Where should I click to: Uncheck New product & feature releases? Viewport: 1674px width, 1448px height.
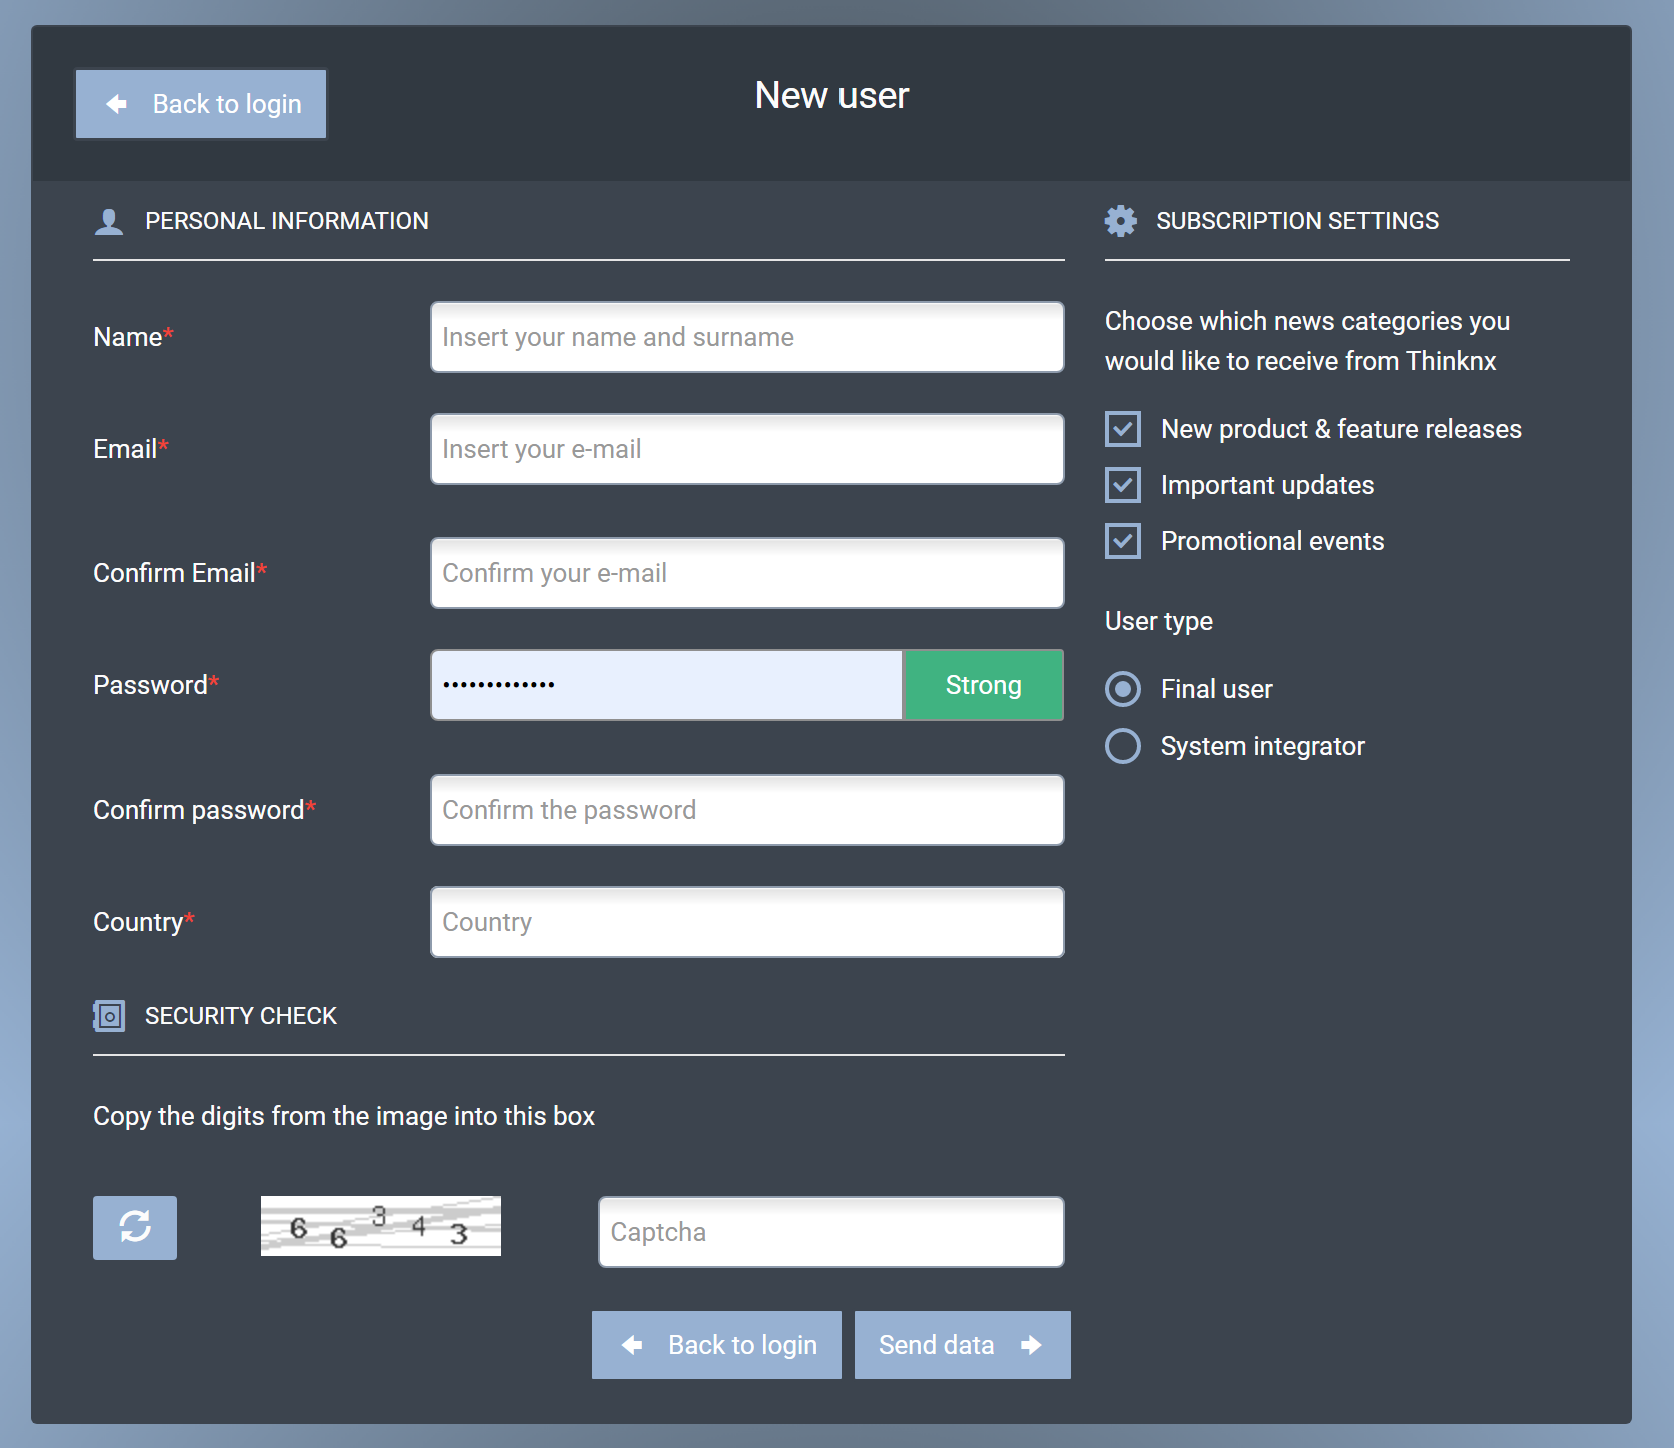[1123, 429]
